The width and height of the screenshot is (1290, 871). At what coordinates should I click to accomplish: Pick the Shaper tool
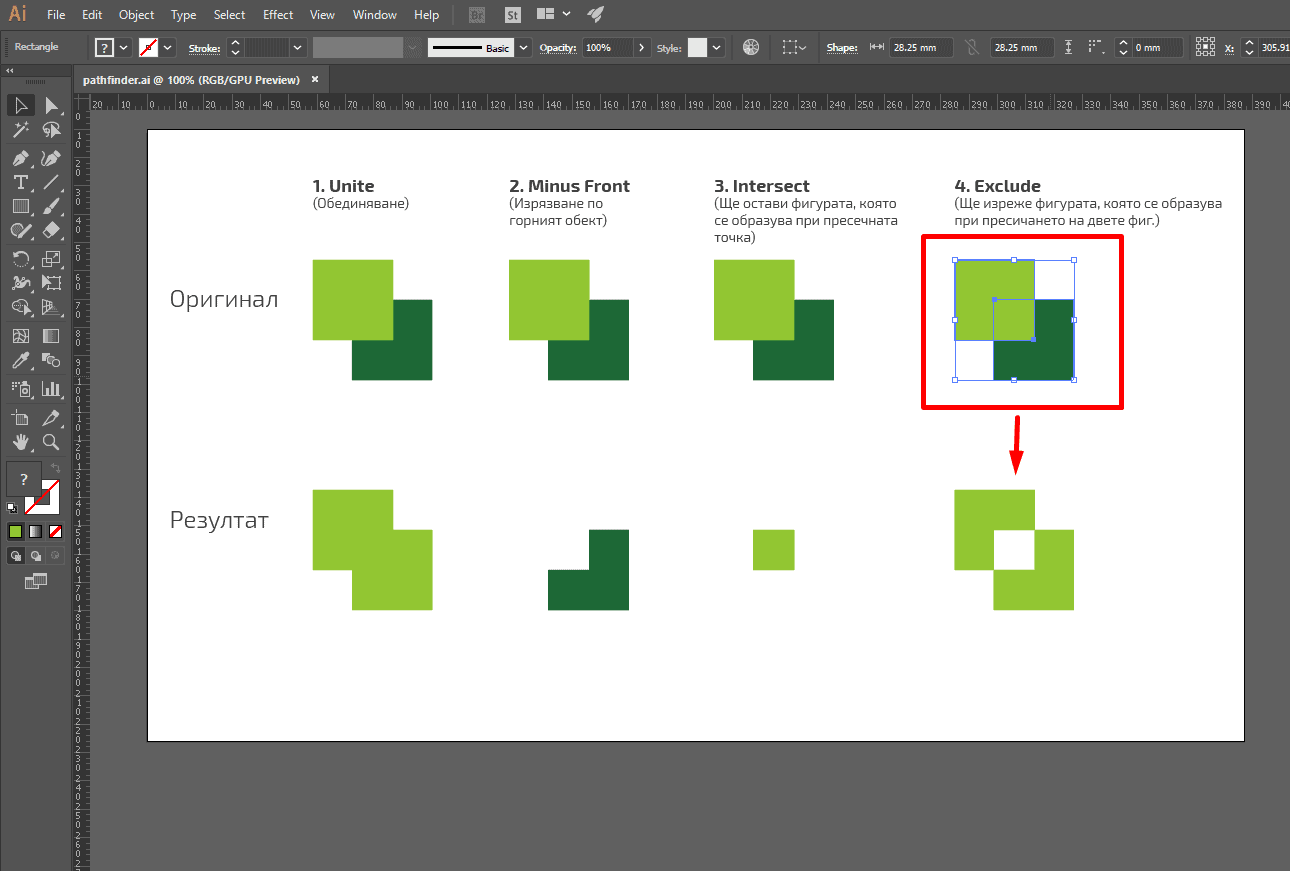pyautogui.click(x=20, y=230)
